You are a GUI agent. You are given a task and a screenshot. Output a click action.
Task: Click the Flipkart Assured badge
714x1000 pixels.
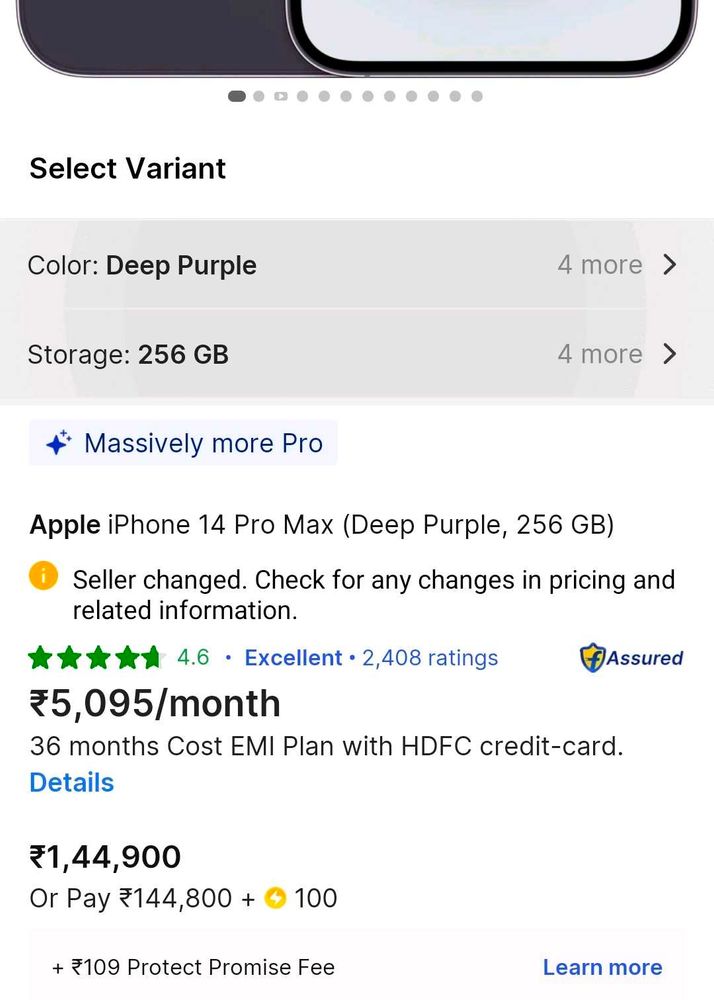[x=631, y=658]
